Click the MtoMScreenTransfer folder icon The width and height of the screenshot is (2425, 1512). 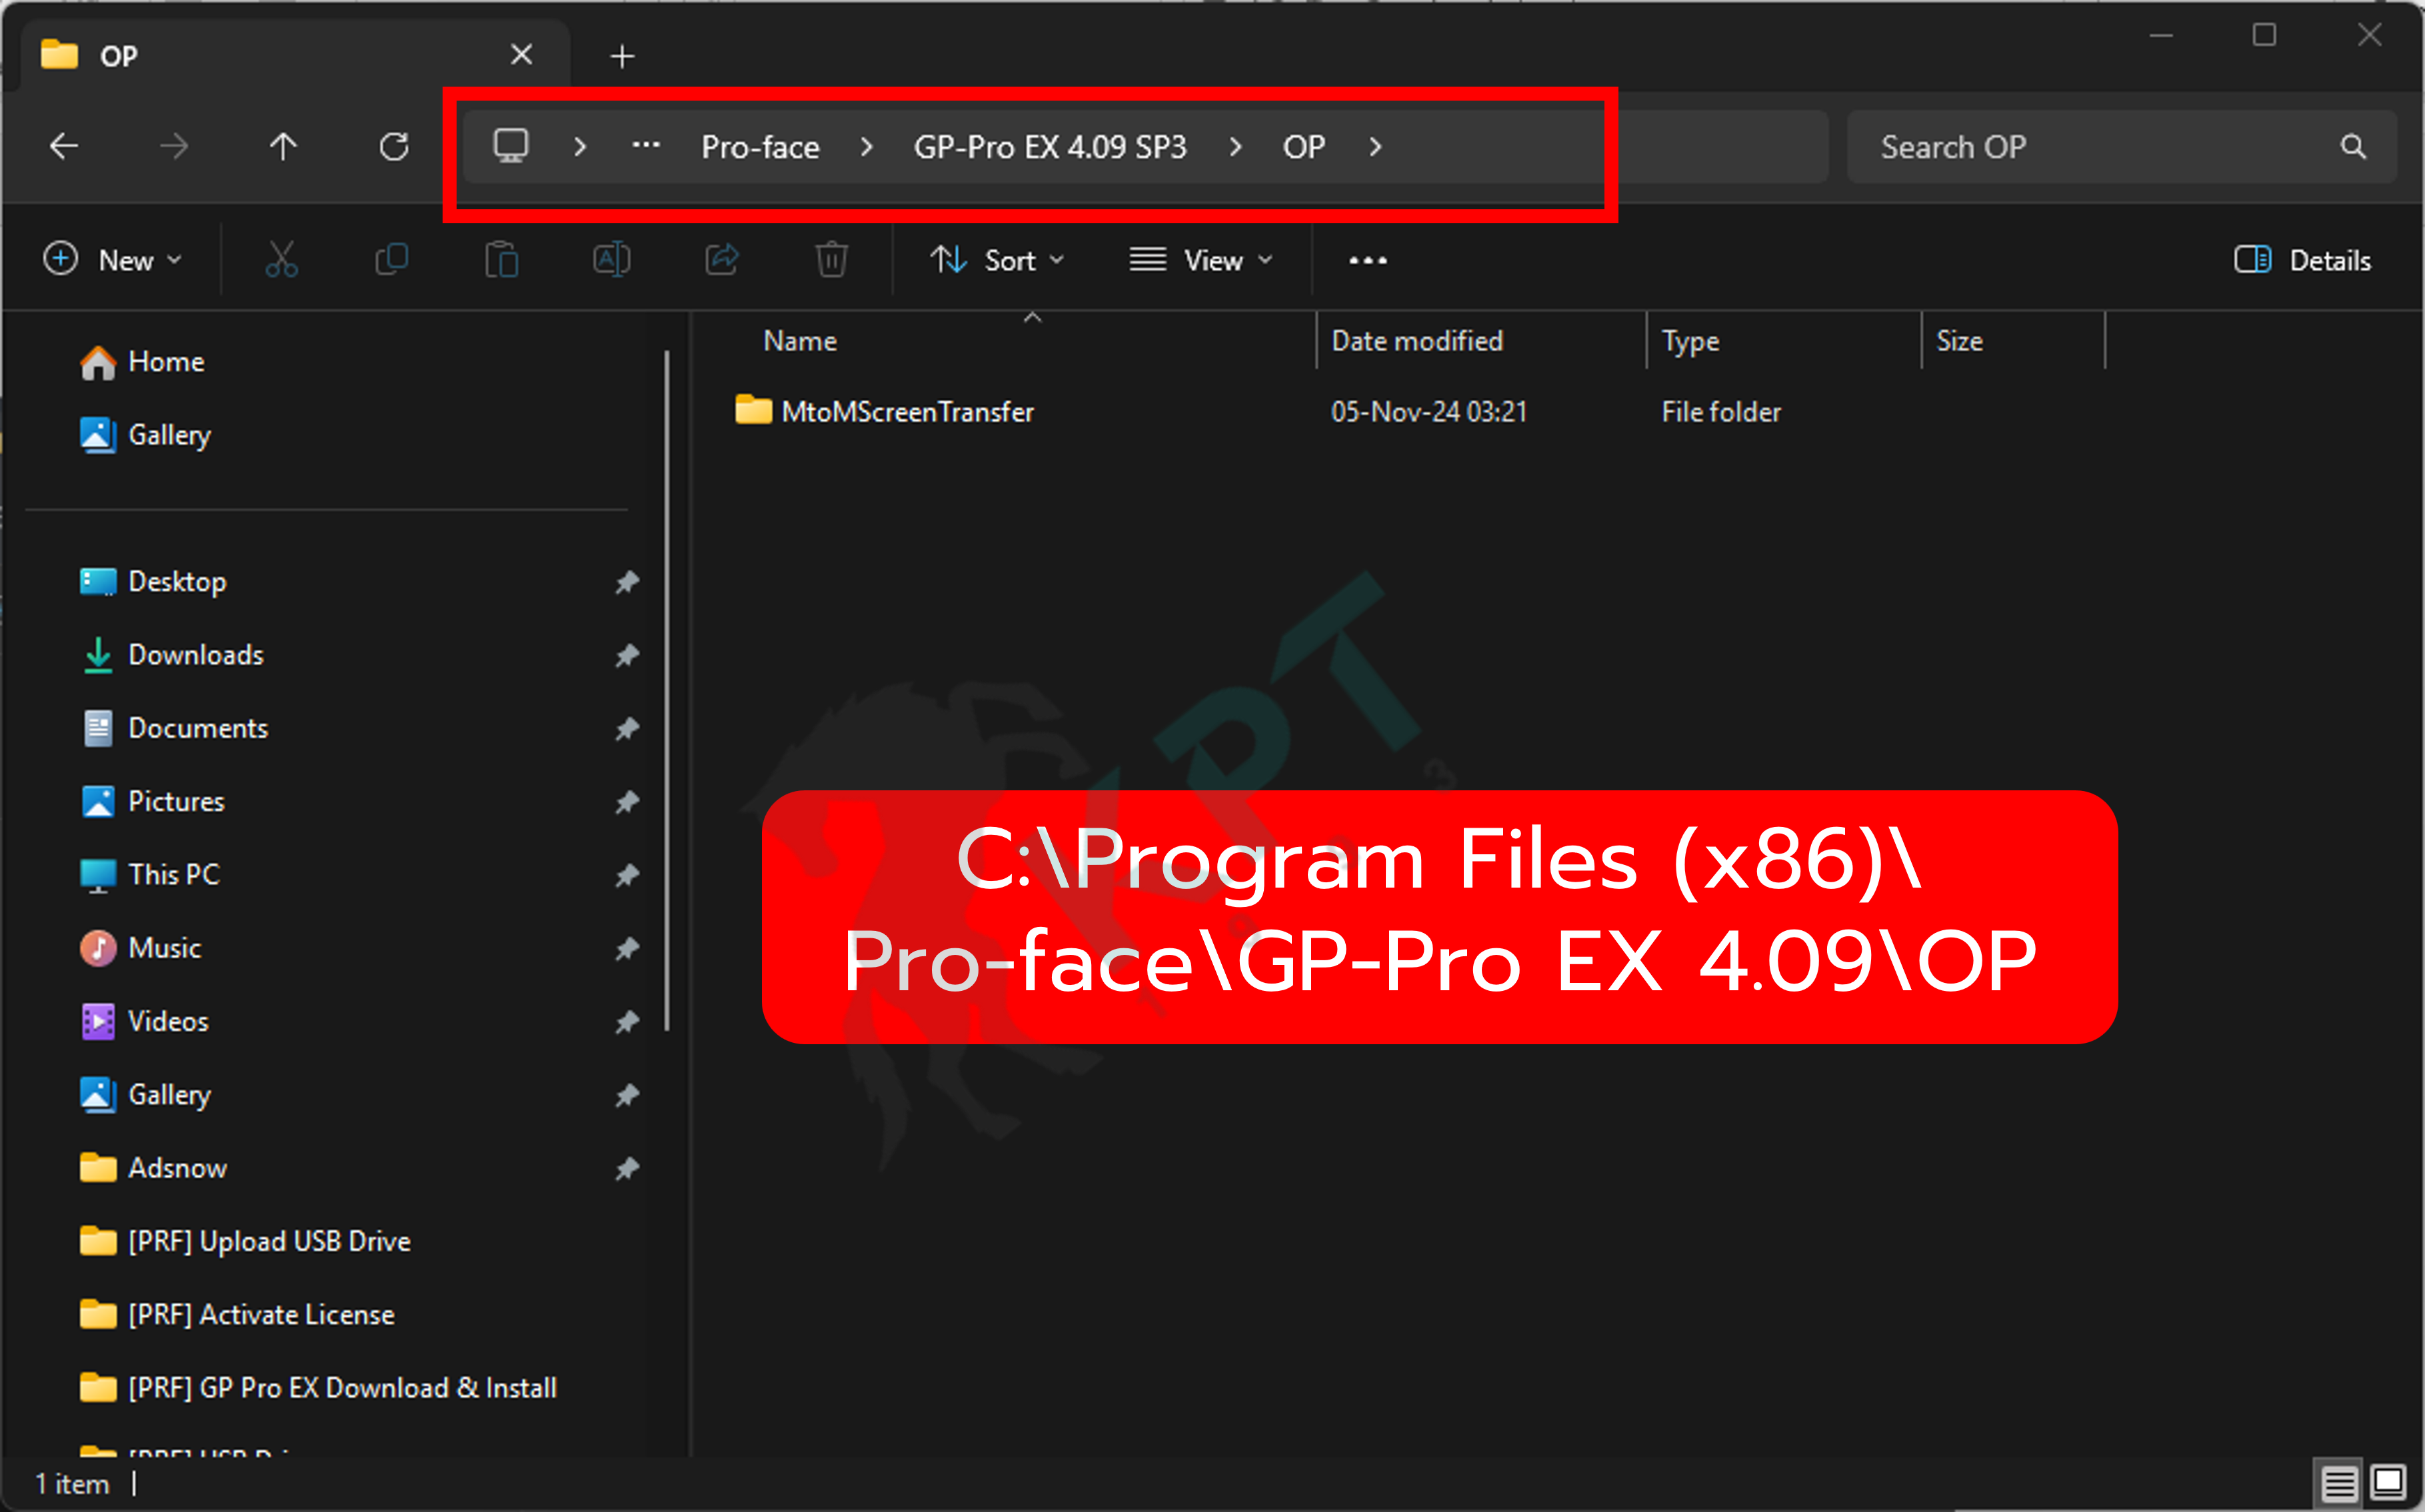coord(753,410)
